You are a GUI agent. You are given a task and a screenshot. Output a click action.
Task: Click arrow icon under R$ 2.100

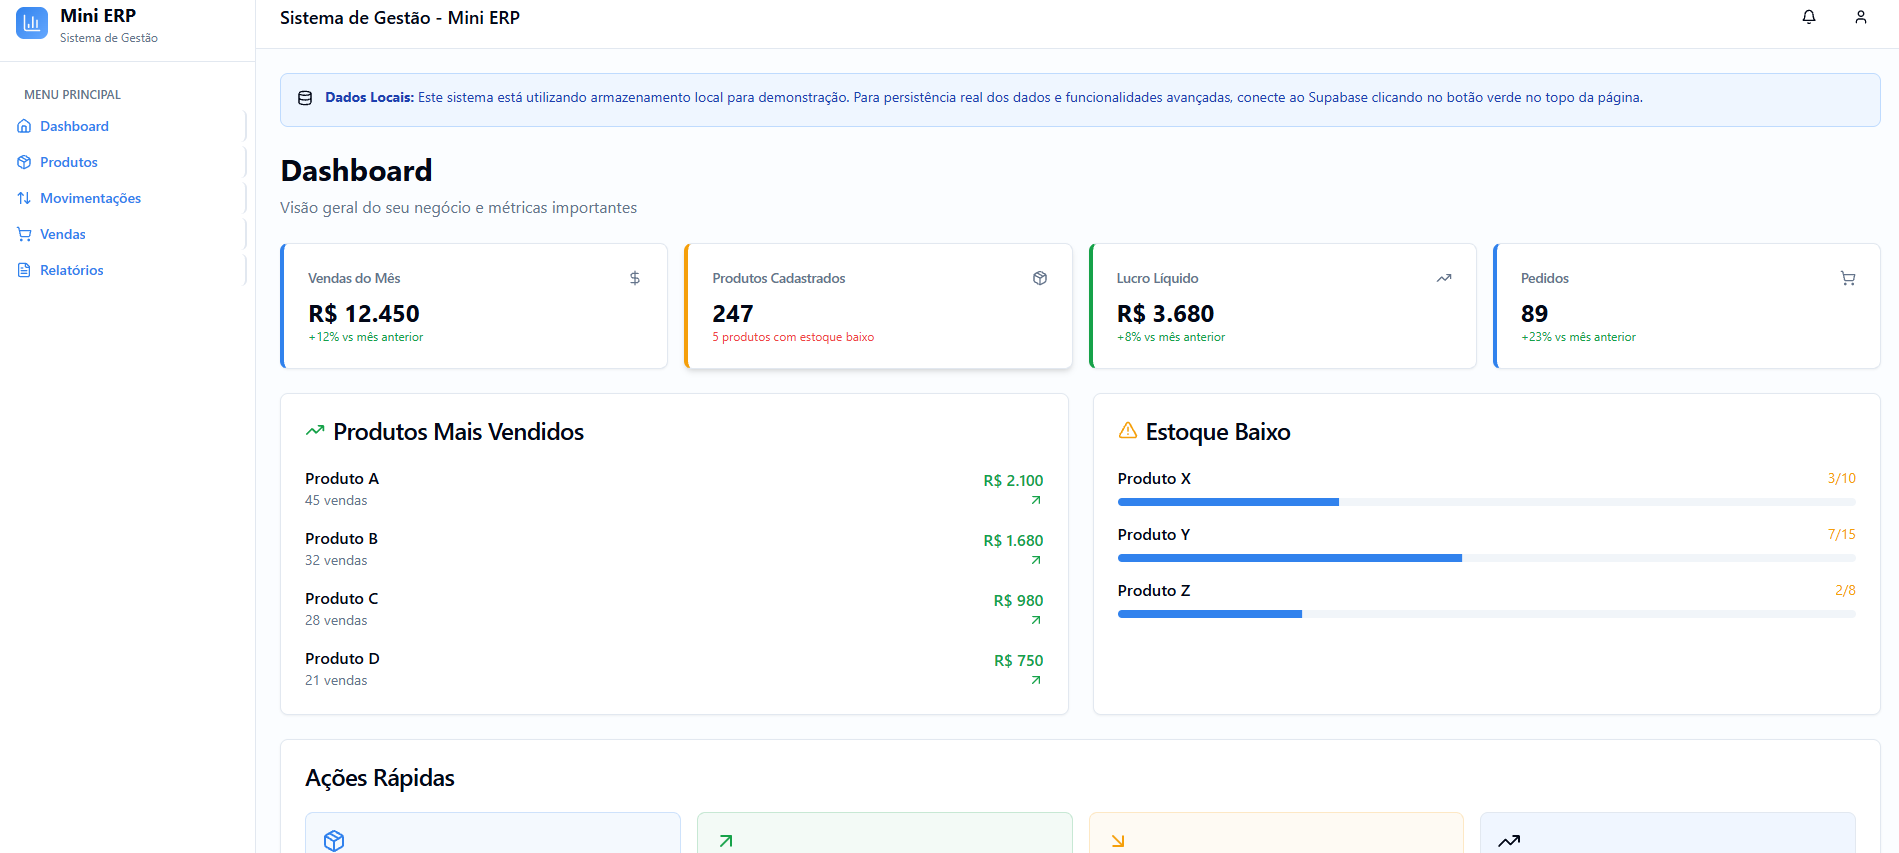click(1036, 500)
